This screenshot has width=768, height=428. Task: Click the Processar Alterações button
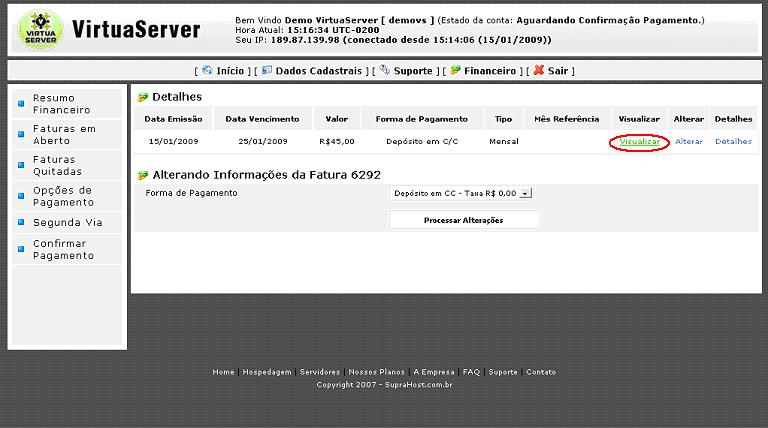[x=464, y=220]
